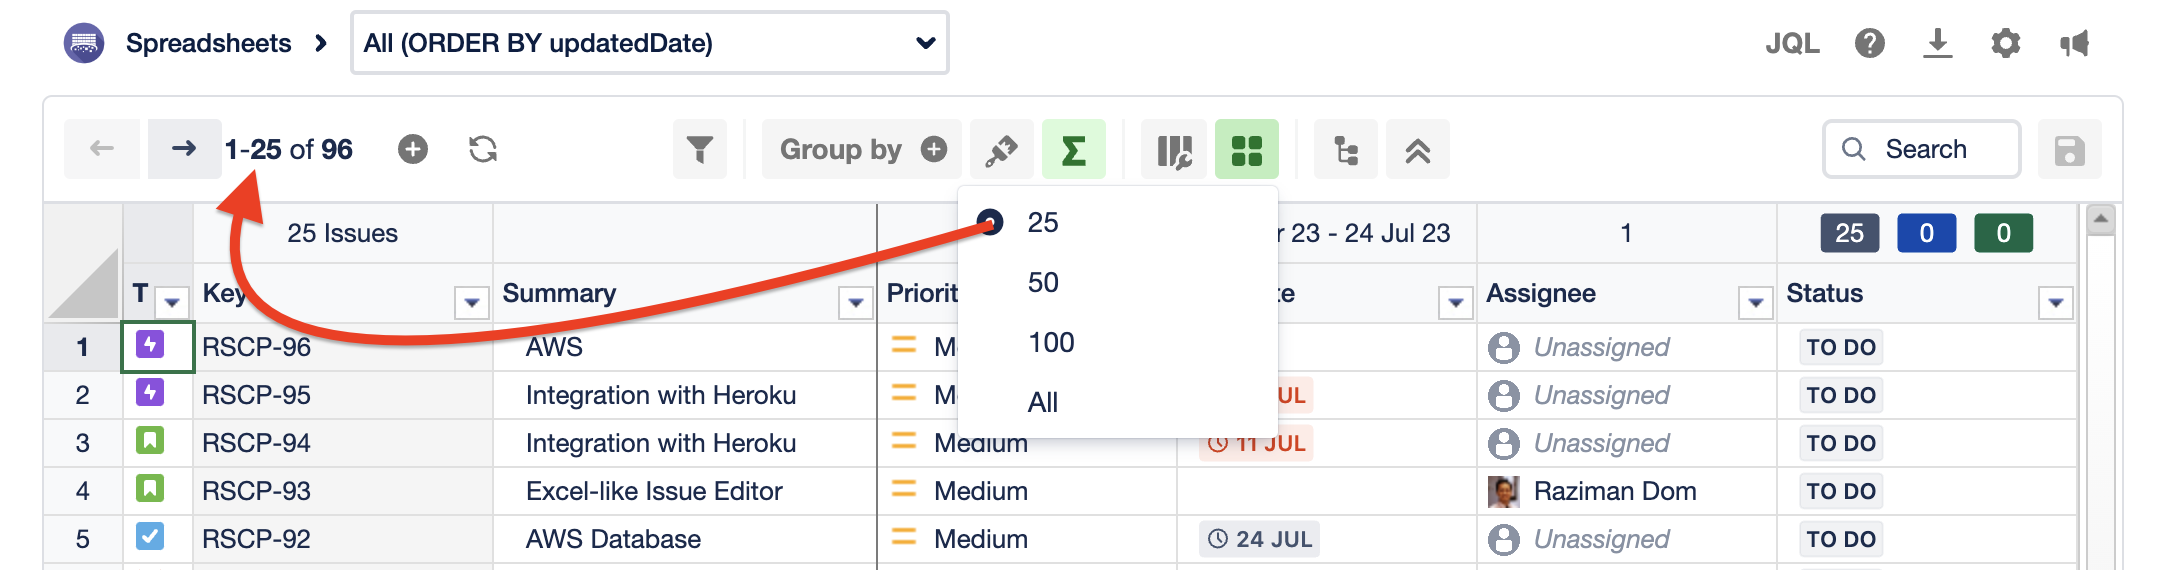Open the filter funnel icon
This screenshot has height=570, width=2158.
click(700, 150)
